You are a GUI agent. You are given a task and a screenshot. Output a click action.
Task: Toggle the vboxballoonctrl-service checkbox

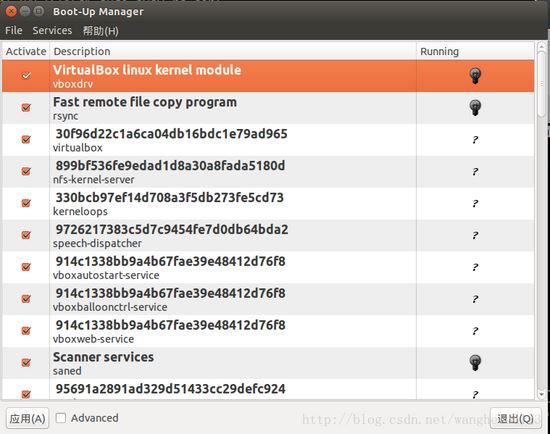[x=26, y=299]
